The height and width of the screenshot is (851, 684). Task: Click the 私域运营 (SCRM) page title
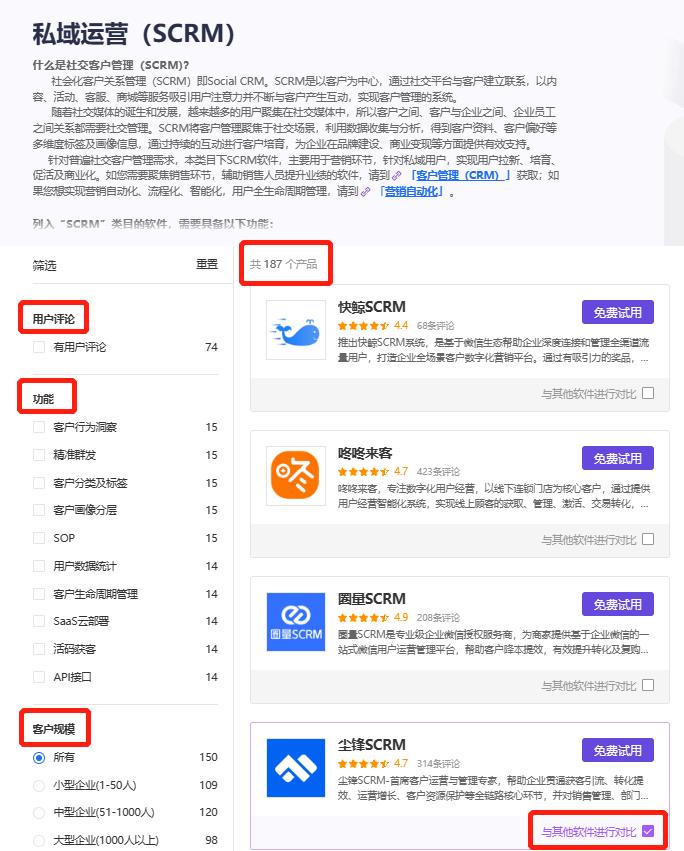point(134,34)
